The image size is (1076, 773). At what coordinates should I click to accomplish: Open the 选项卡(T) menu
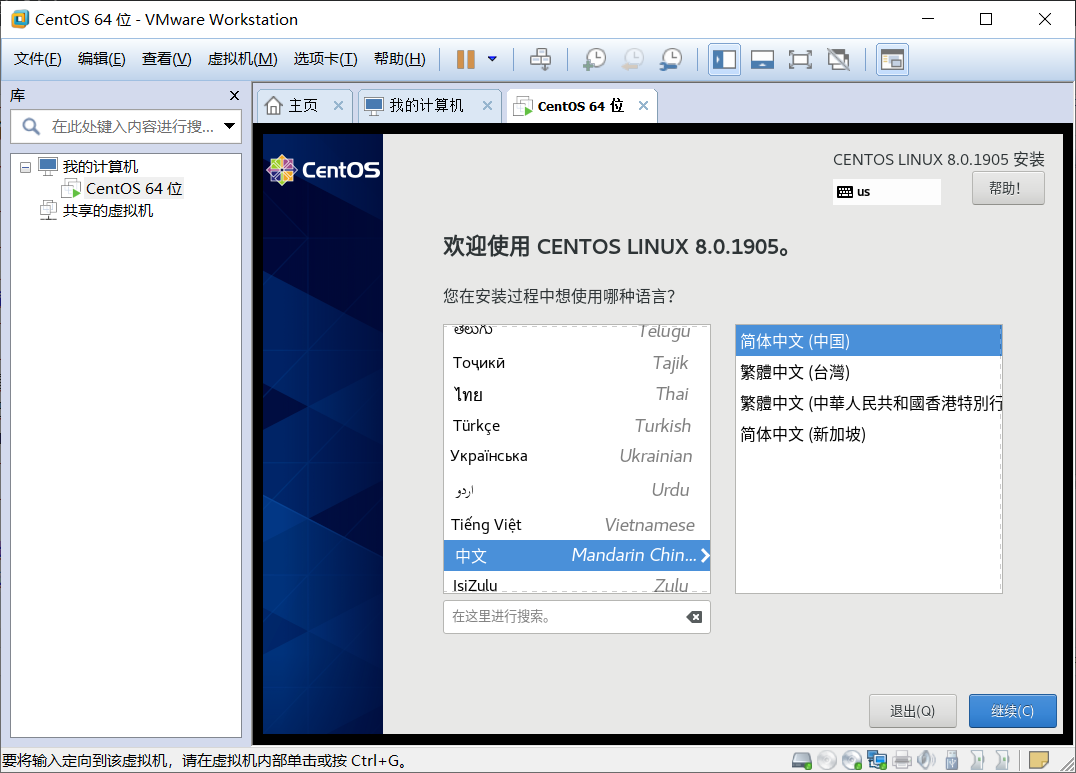click(x=325, y=59)
